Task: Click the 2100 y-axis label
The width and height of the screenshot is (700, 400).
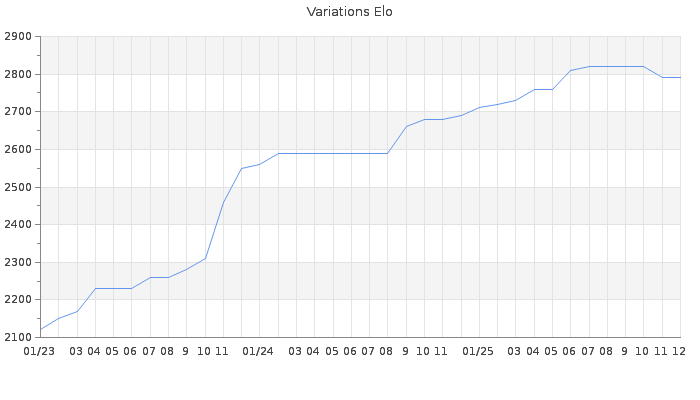Action: 20,337
